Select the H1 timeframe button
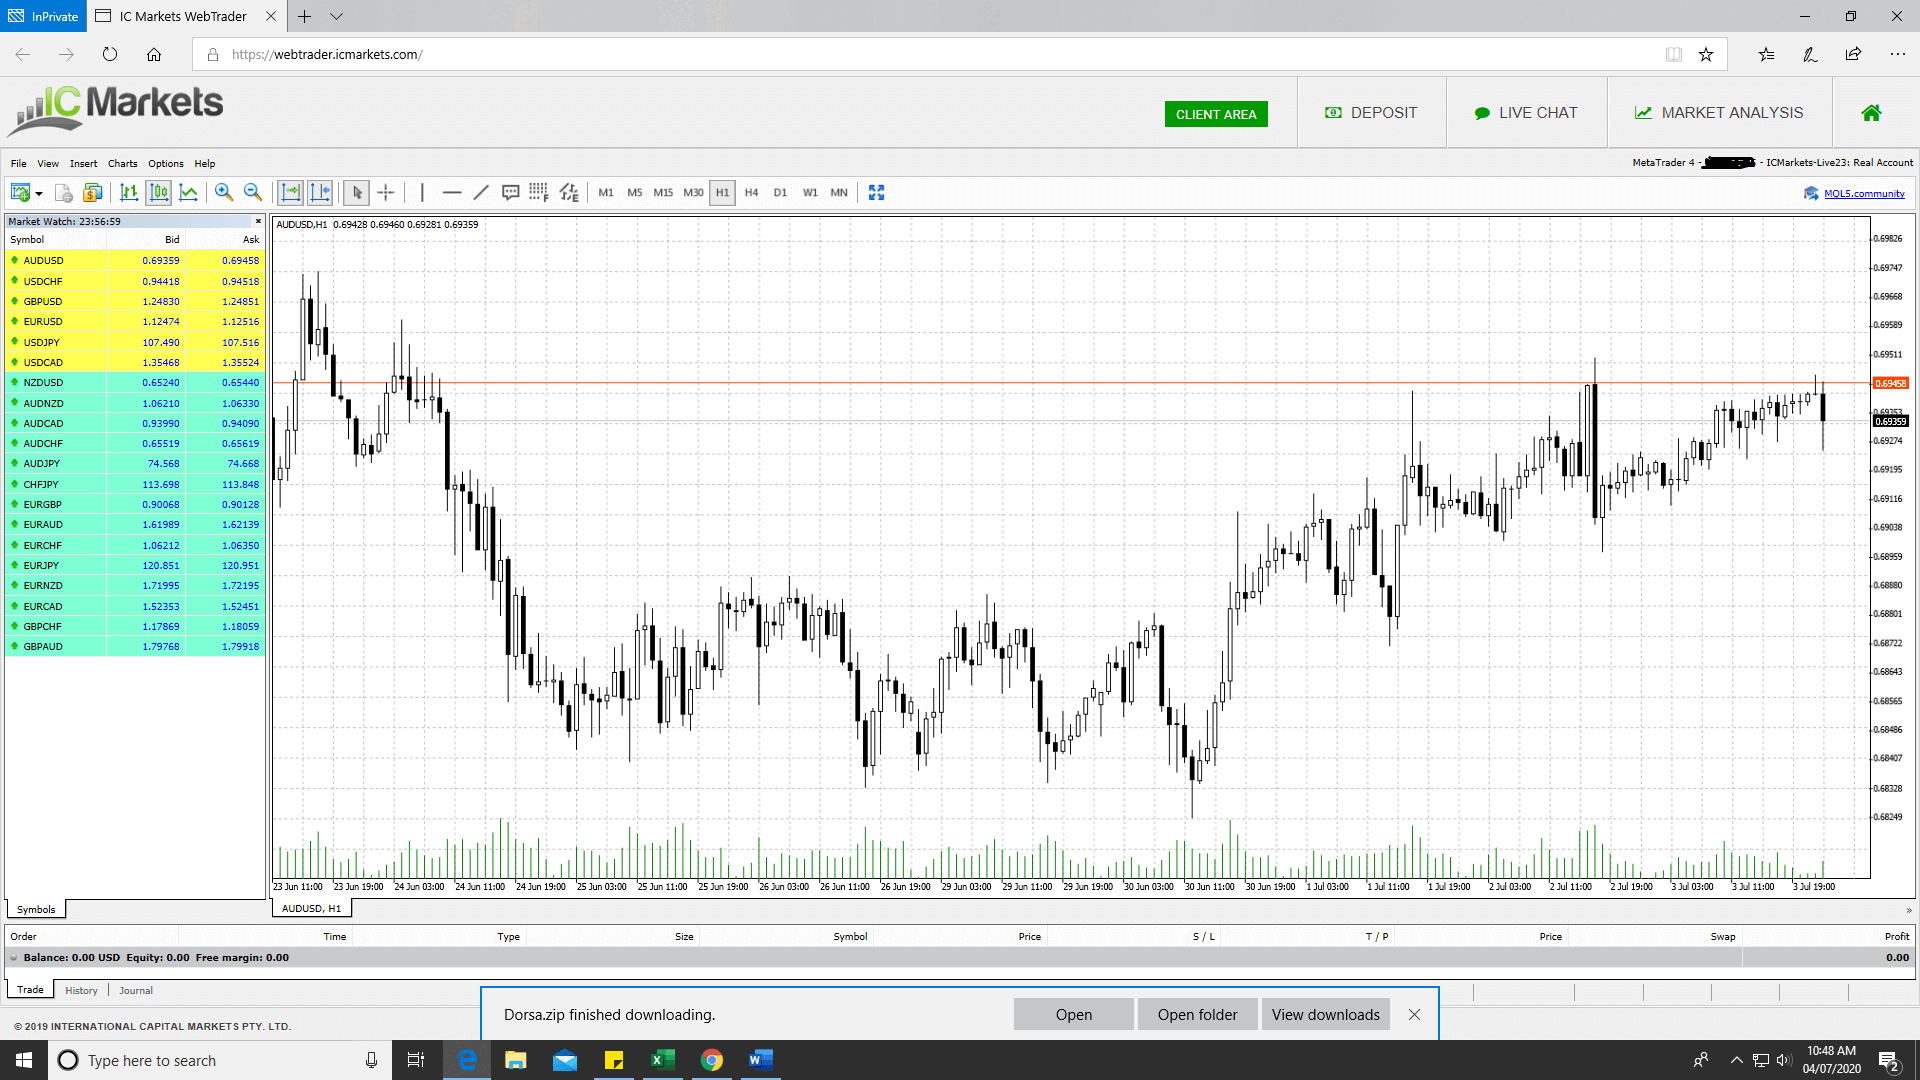The height and width of the screenshot is (1080, 1920). (723, 193)
